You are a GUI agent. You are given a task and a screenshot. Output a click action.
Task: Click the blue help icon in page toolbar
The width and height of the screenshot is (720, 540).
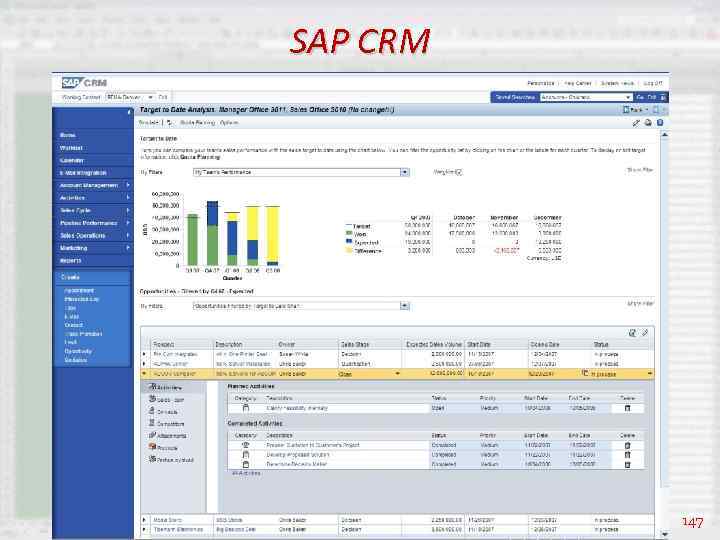tap(660, 123)
